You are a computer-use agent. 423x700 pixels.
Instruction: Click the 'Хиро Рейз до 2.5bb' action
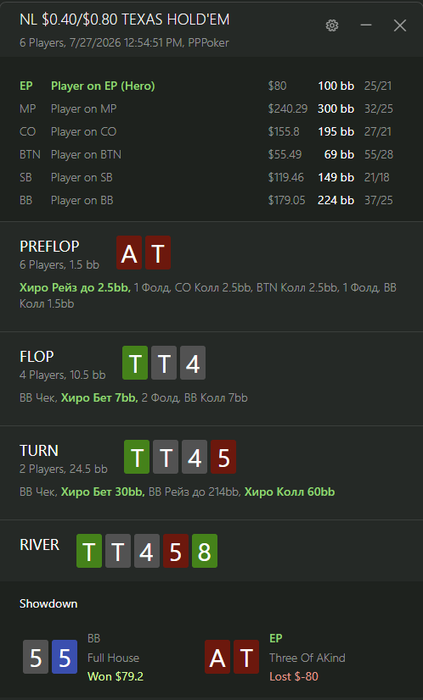coord(75,288)
